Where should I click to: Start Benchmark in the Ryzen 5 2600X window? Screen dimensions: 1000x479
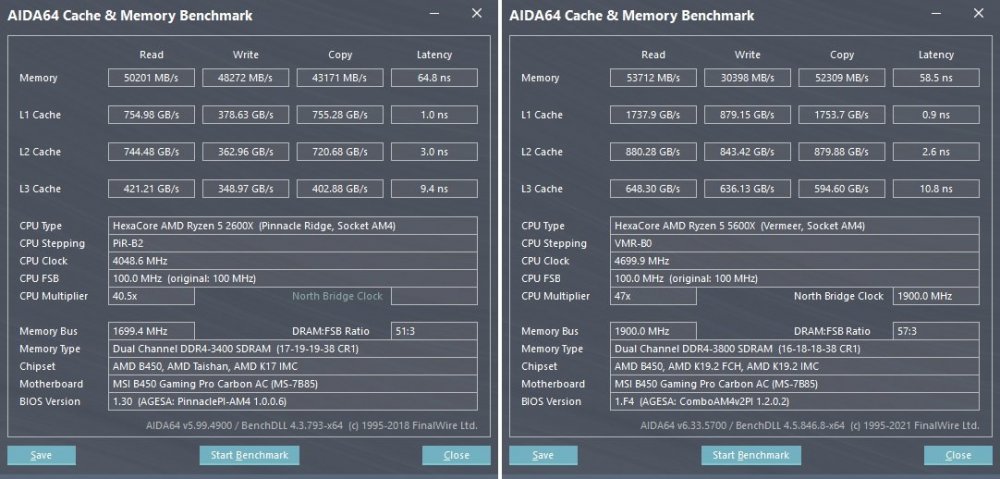point(249,455)
